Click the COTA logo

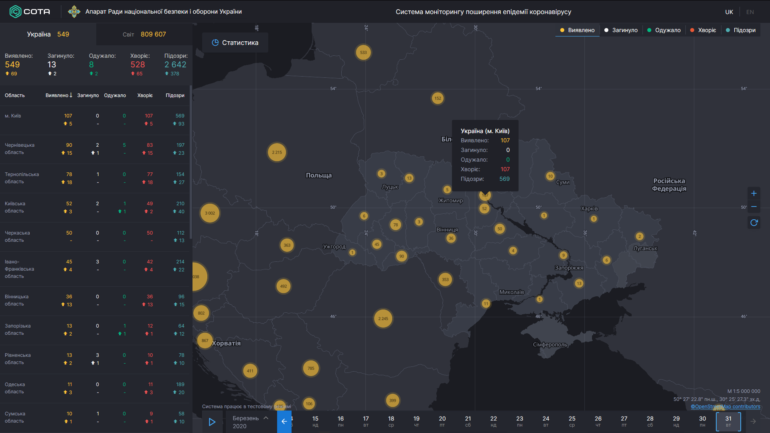(32, 11)
